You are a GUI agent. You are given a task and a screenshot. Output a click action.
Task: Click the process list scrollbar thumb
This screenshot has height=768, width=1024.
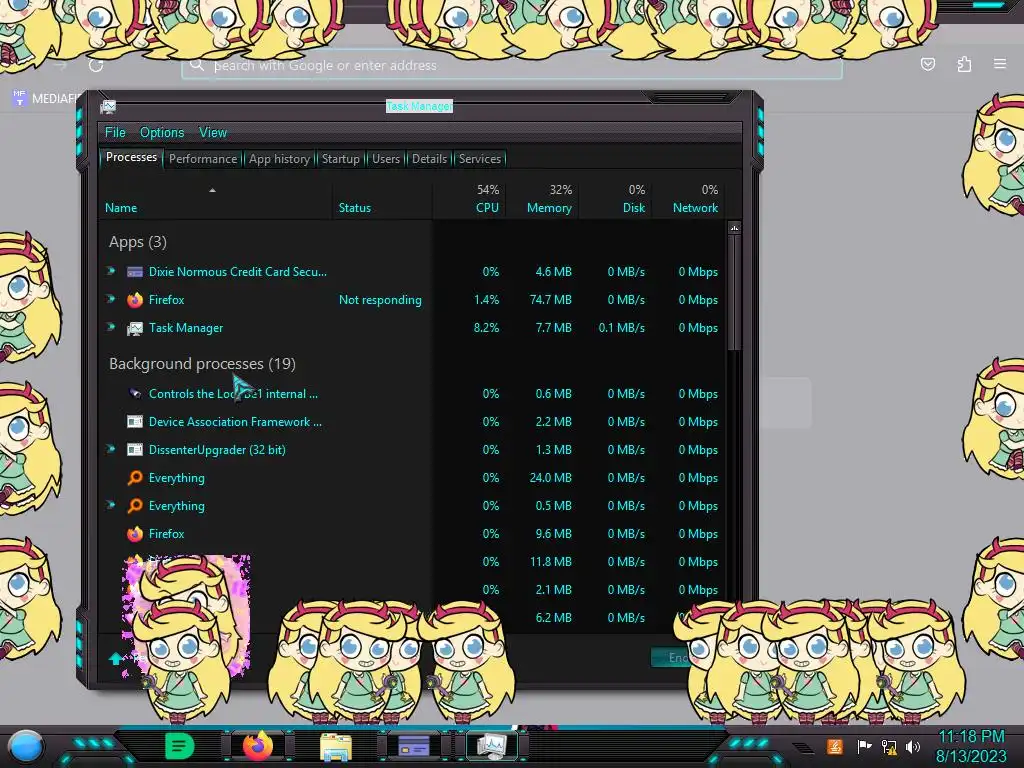[734, 293]
